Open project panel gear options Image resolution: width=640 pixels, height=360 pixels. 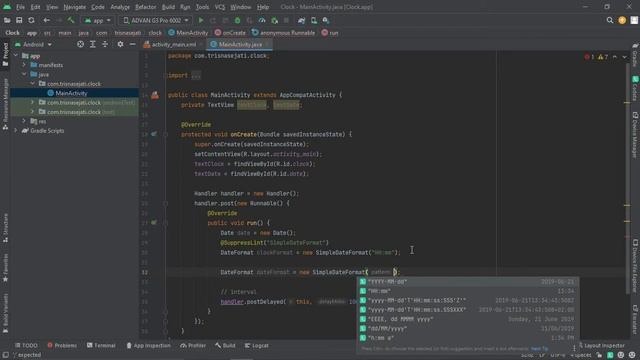(x=120, y=44)
